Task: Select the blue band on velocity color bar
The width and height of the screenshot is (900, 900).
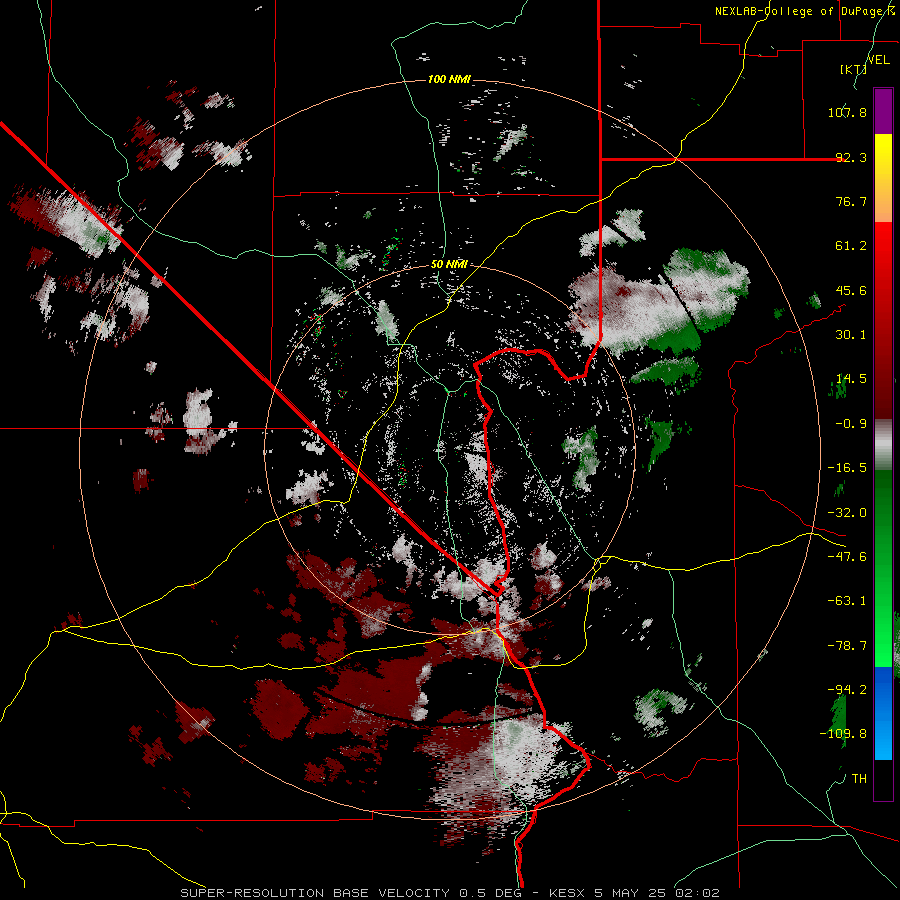Action: point(883,713)
